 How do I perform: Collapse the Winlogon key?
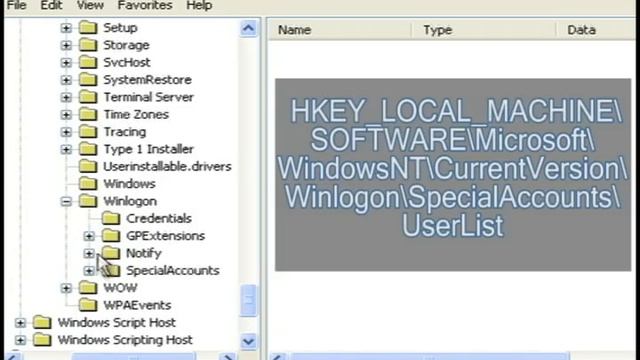pyautogui.click(x=66, y=201)
